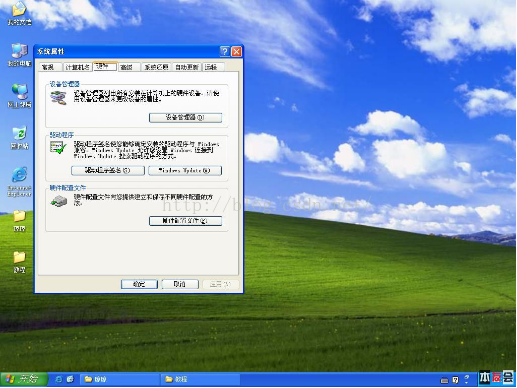Open the 系统还原 (System Restore) tab
Screen dimensions: 517x388
[x=156, y=67]
